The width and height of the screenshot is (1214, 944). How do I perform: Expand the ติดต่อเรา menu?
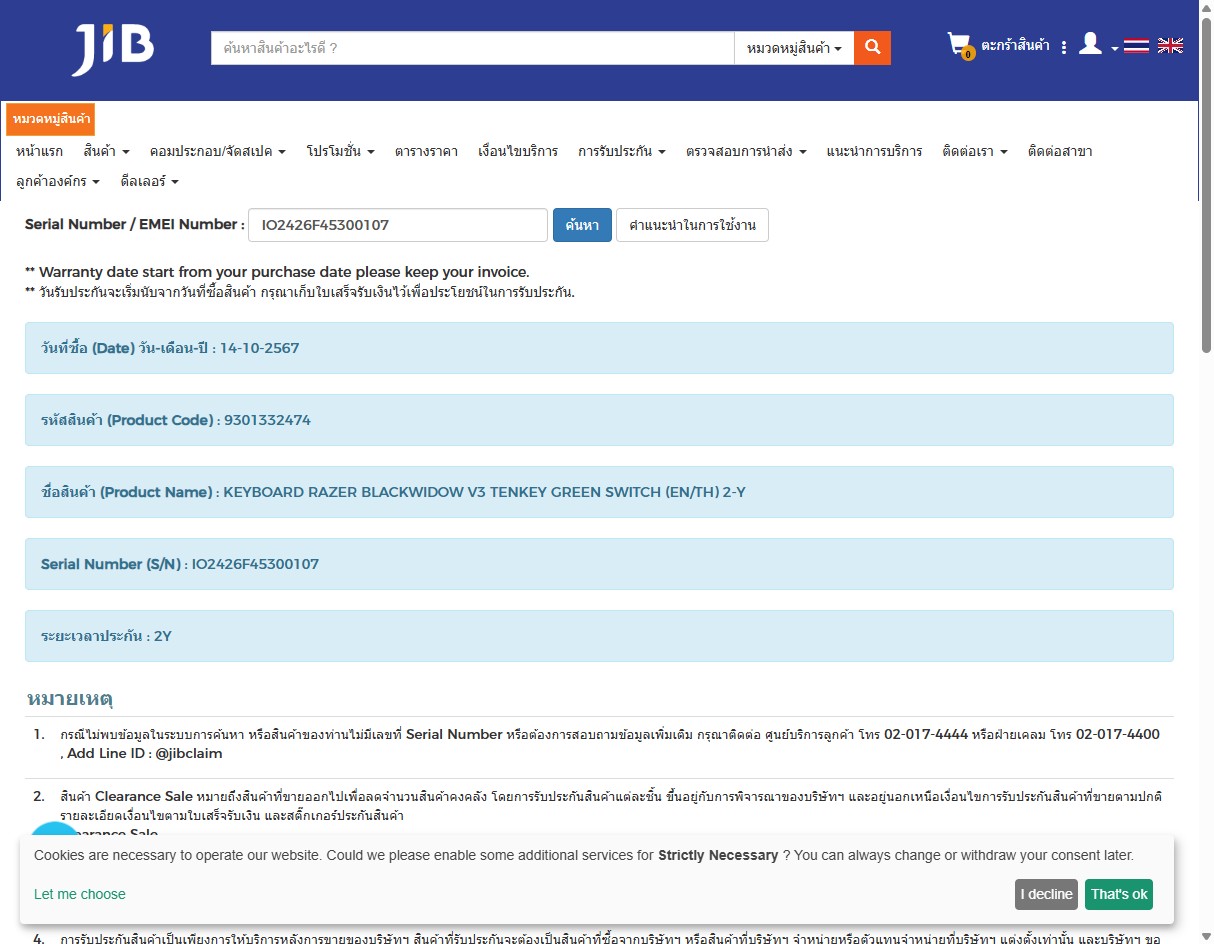click(x=975, y=151)
